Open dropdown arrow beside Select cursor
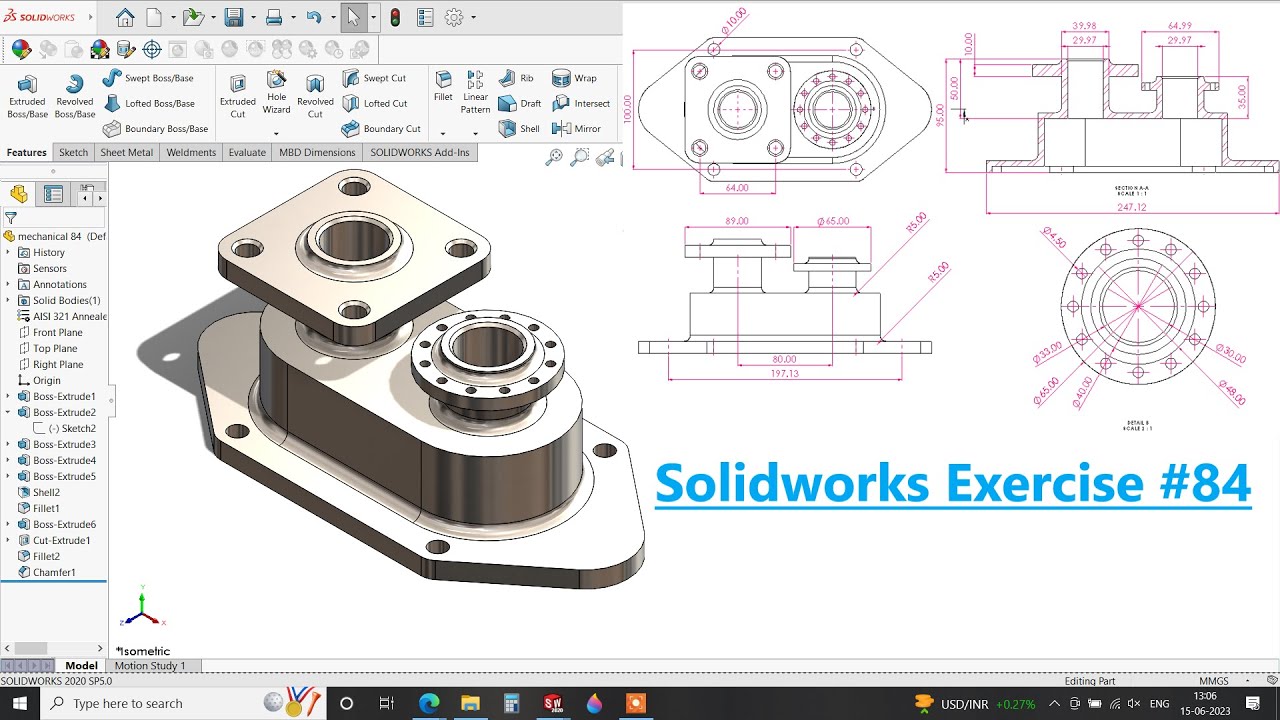 click(x=373, y=17)
